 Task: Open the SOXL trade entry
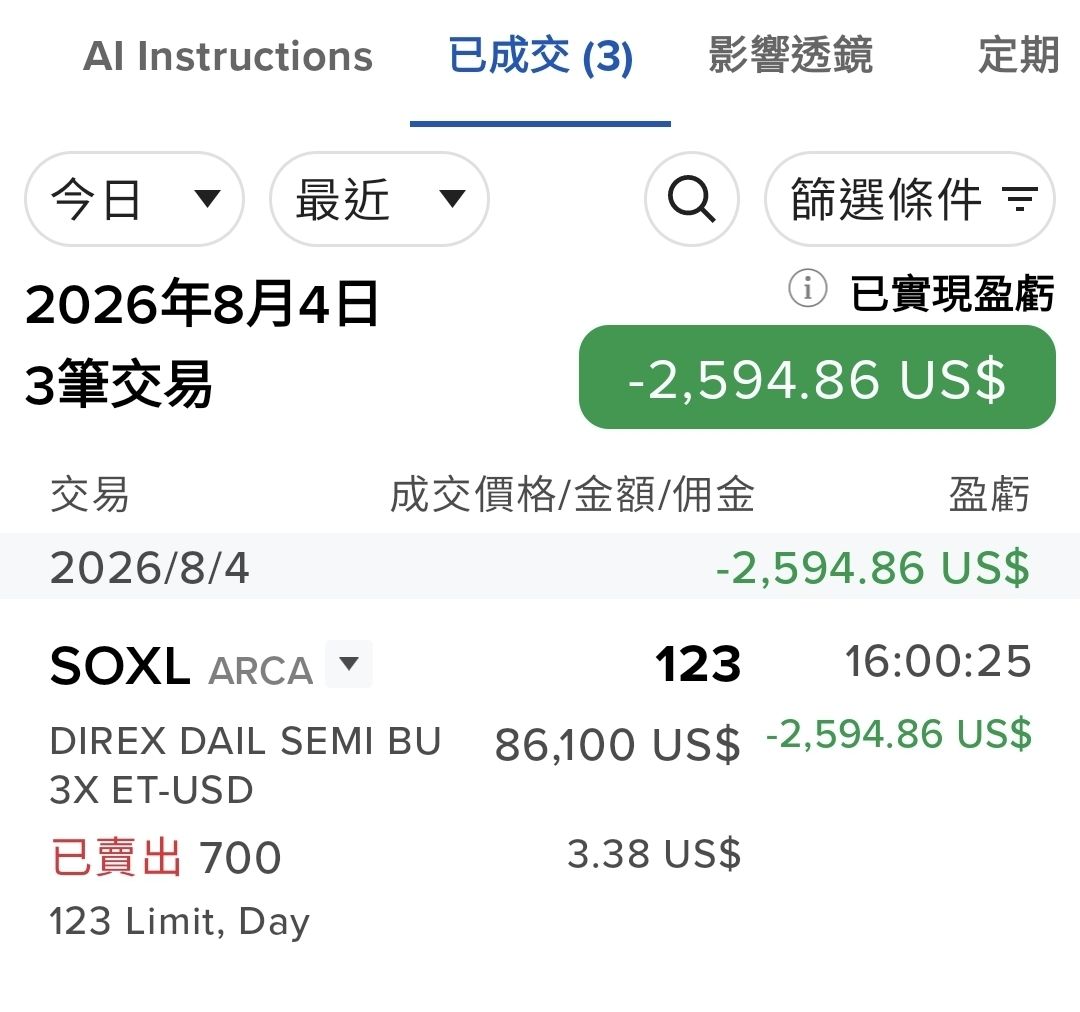(540, 791)
